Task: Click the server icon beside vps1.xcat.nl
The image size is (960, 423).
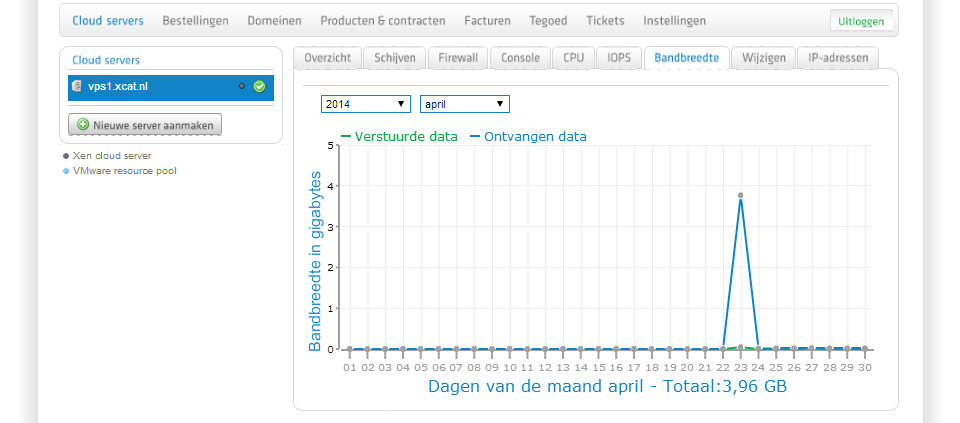Action: 77,87
